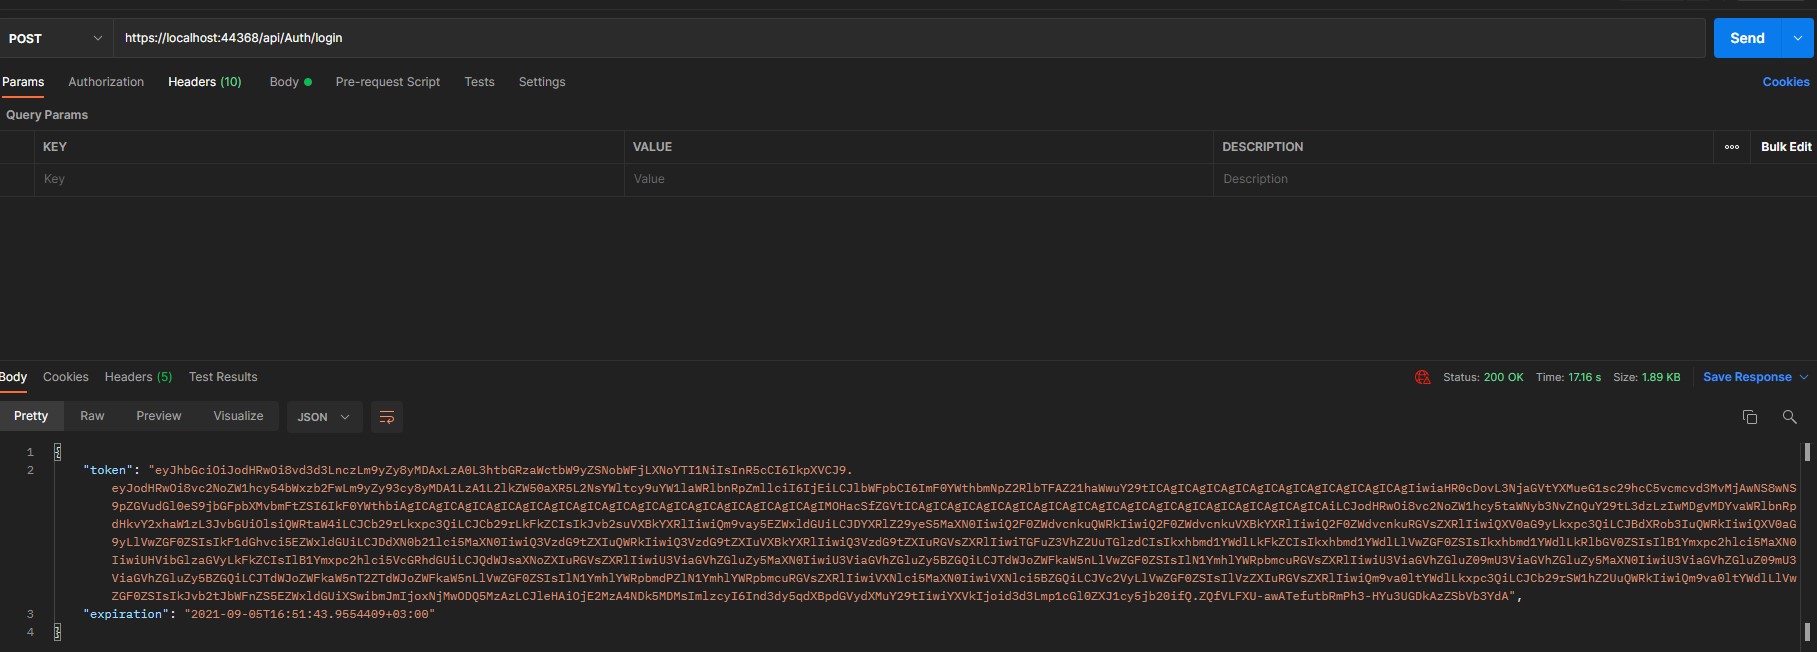This screenshot has height=652, width=1817.
Task: Expand the Send button options arrow
Action: tap(1798, 38)
